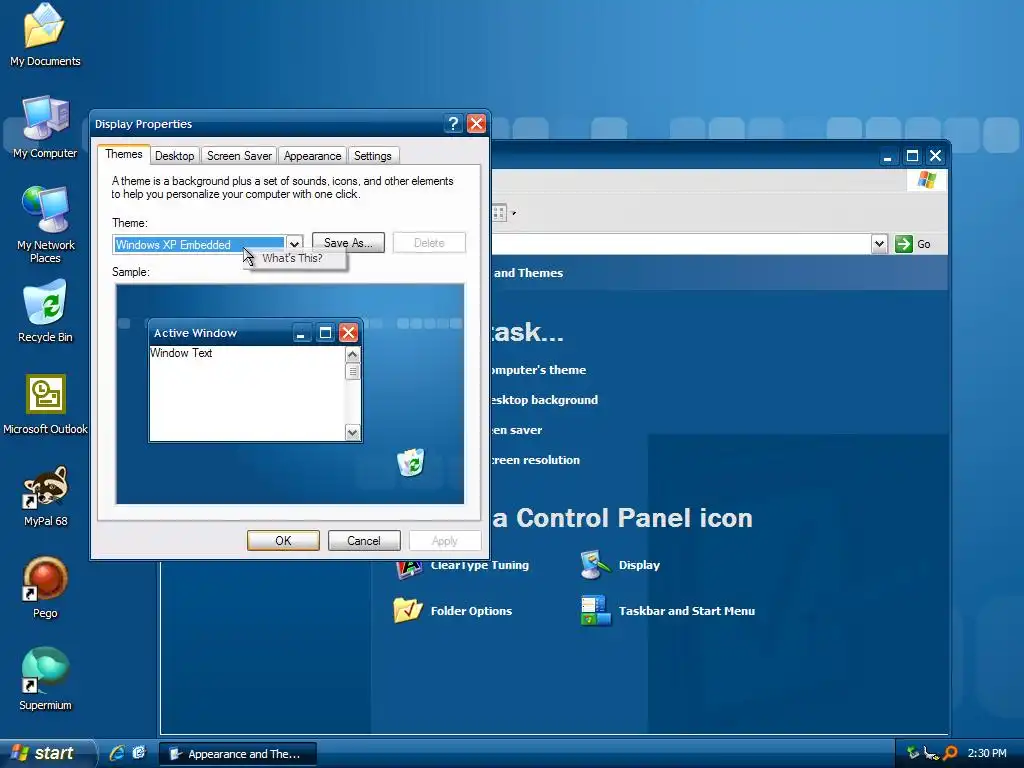Click the green Go arrow icon
Screen dimensions: 1024x768
point(903,244)
